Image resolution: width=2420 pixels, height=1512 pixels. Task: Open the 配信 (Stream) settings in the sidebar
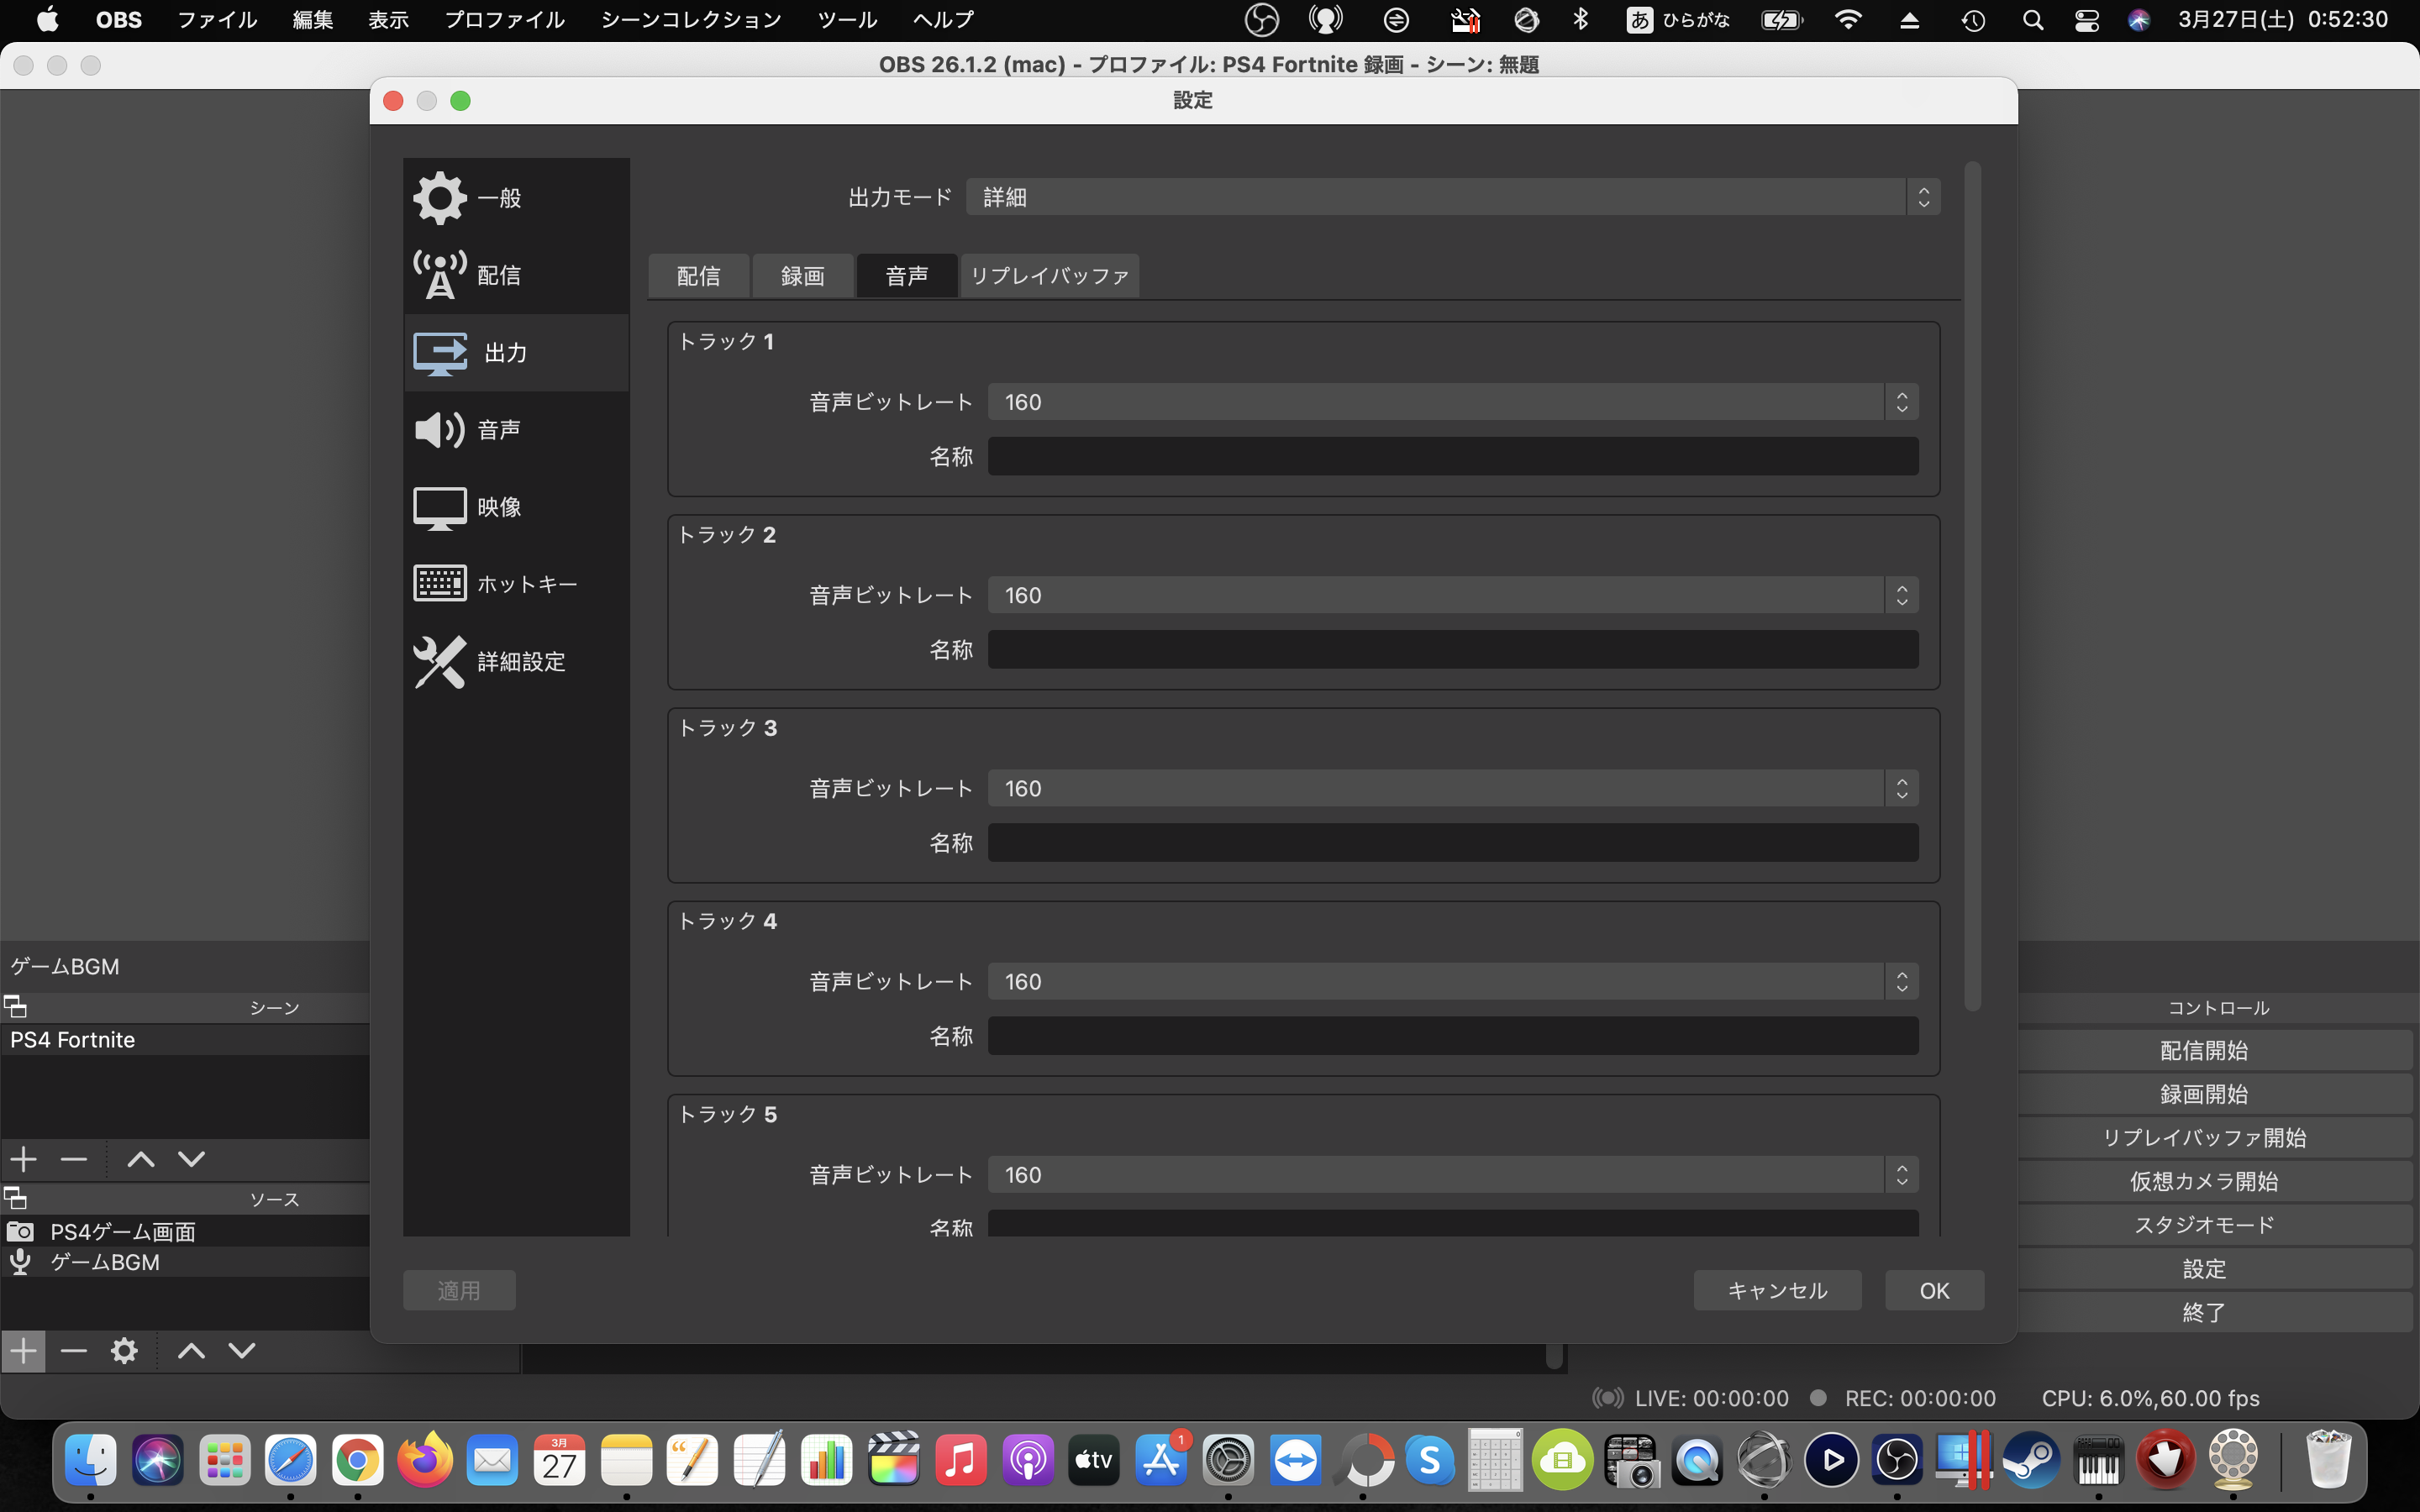[x=498, y=275]
